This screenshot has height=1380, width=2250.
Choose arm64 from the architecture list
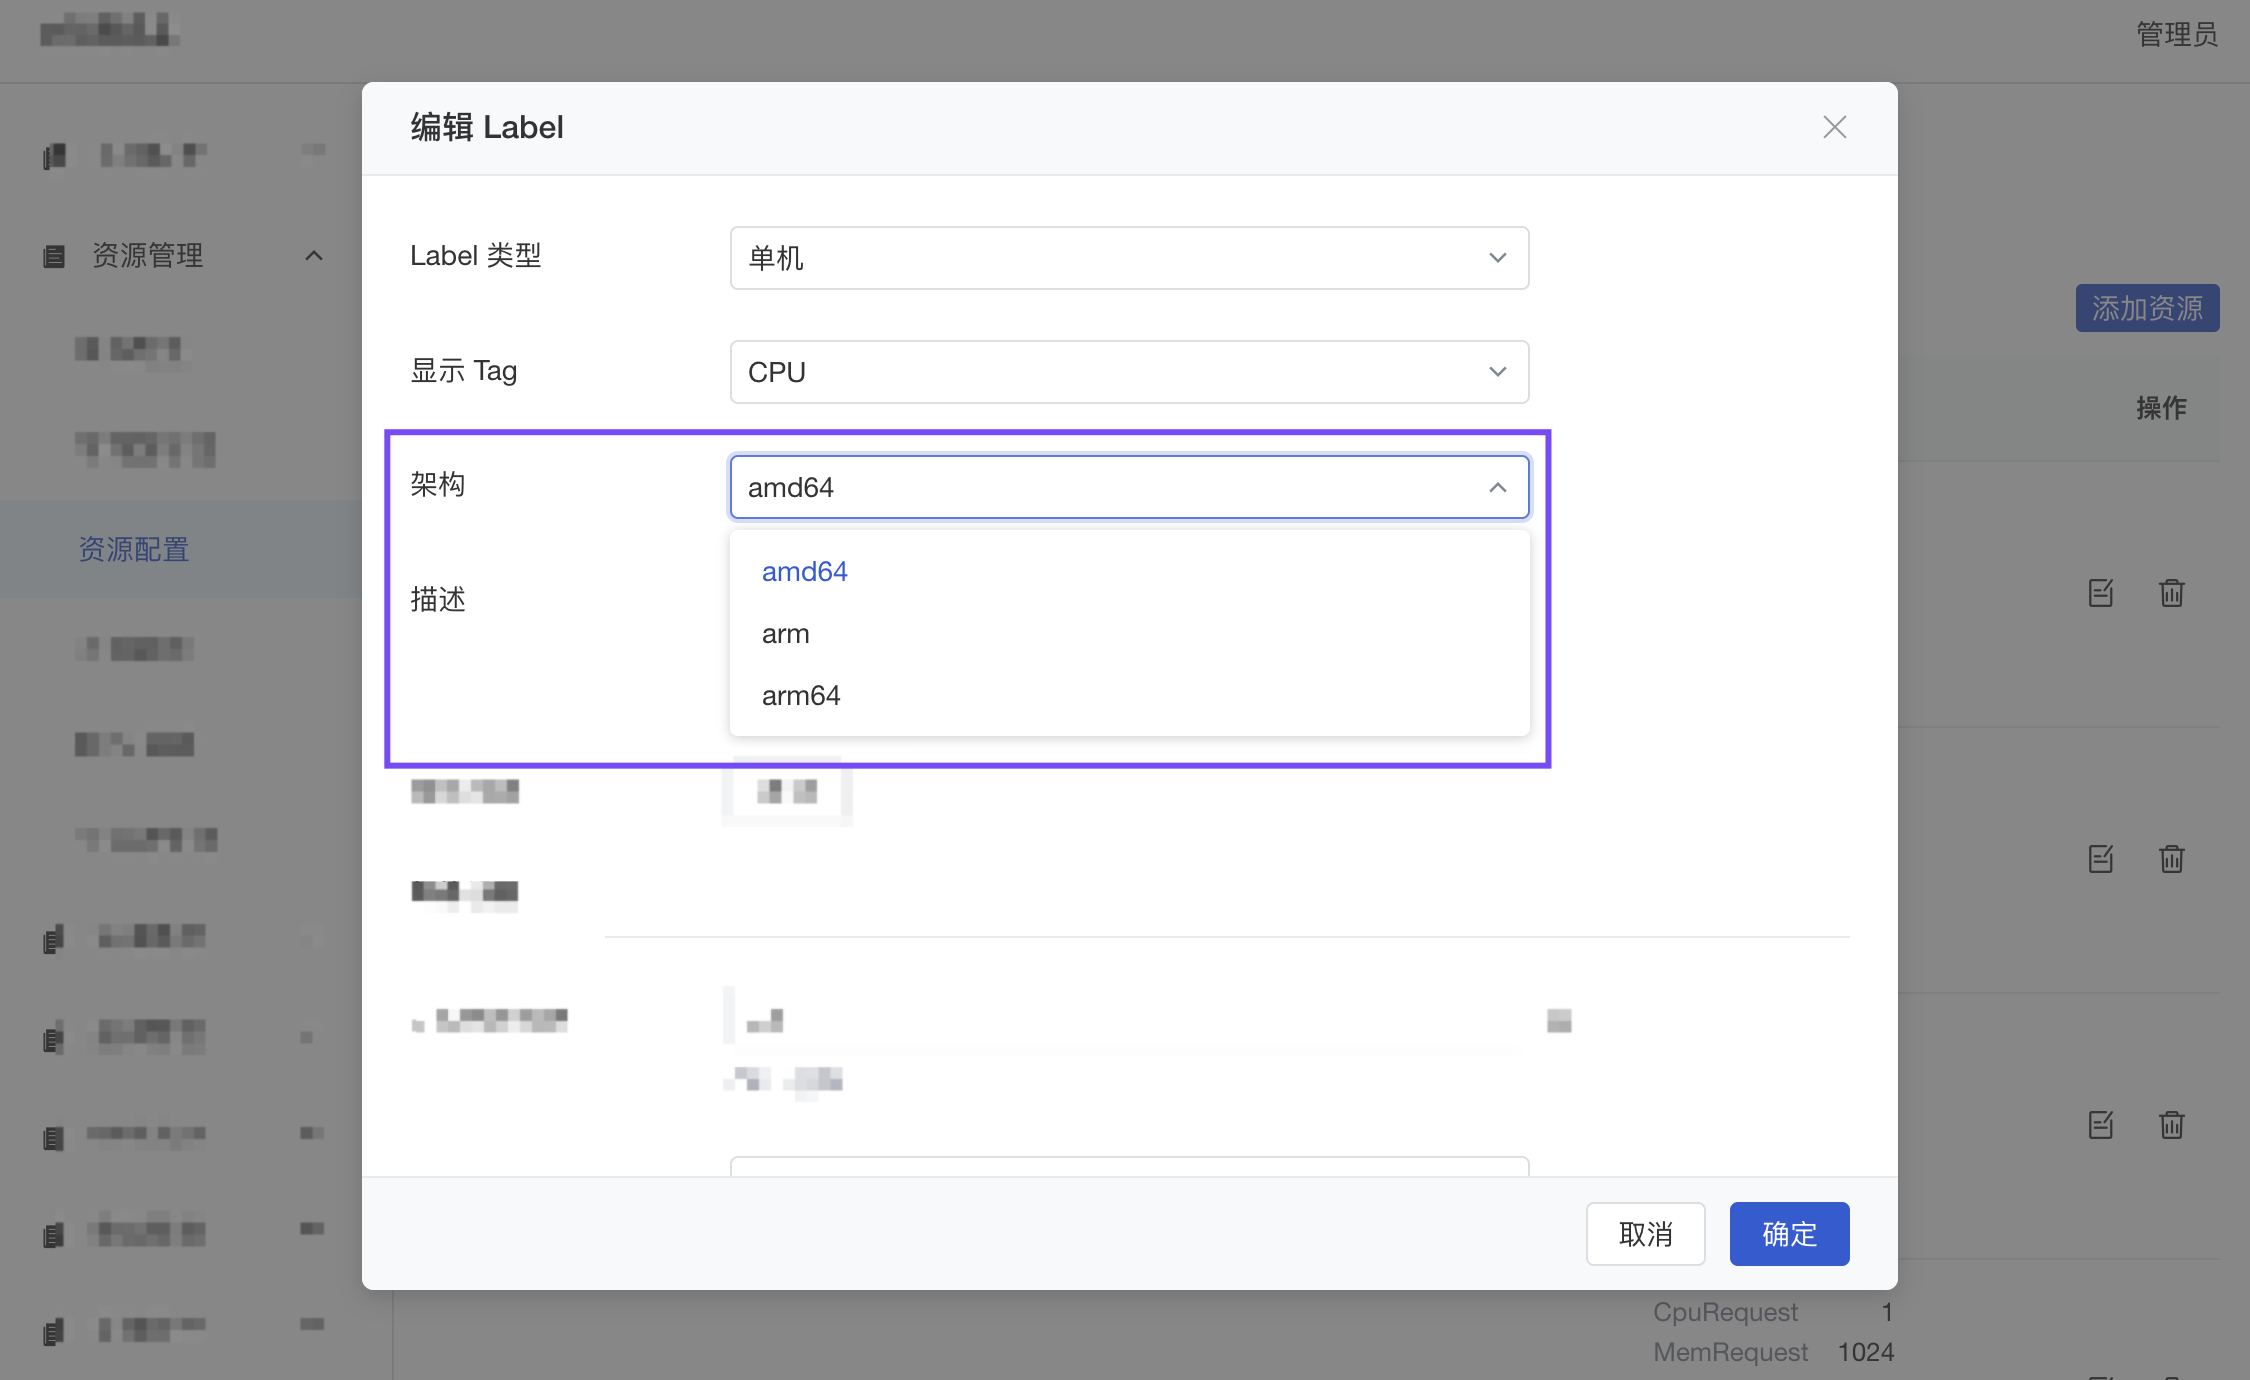tap(801, 696)
